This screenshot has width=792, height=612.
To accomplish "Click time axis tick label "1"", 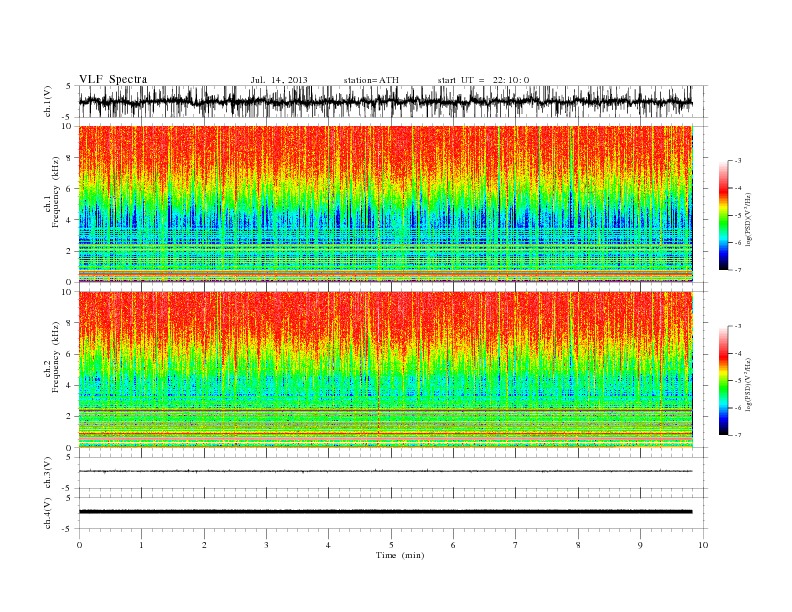I will pyautogui.click(x=141, y=545).
